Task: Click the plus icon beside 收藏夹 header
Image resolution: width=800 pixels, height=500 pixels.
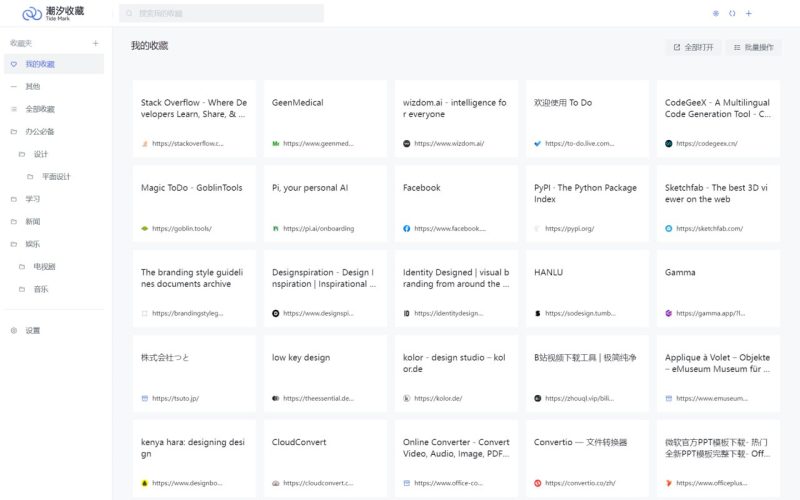Action: pyautogui.click(x=96, y=43)
